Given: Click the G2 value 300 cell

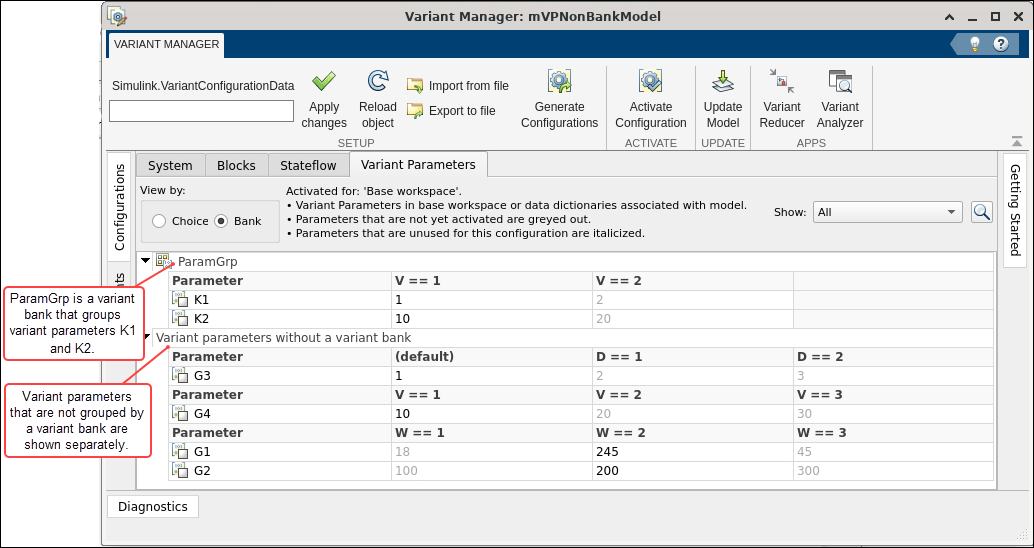Looking at the screenshot, I should tap(894, 471).
